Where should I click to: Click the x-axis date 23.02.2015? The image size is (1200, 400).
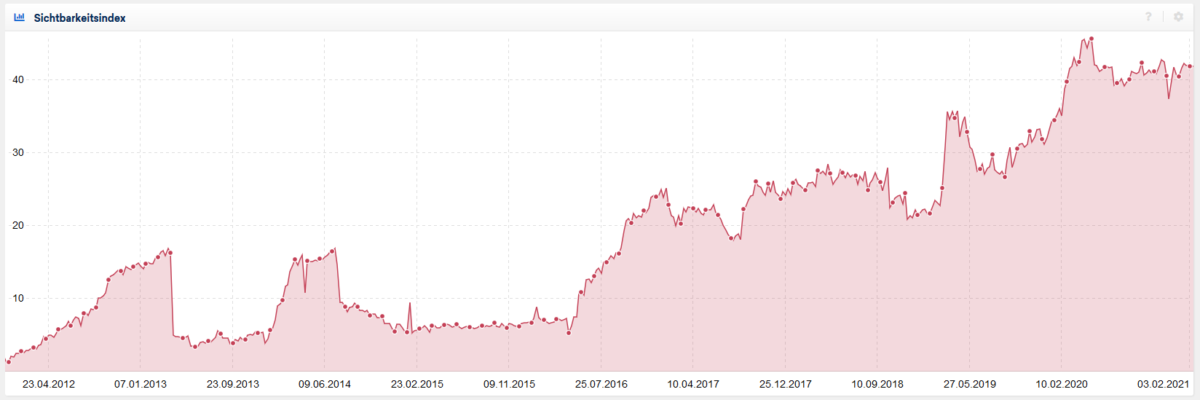[417, 384]
